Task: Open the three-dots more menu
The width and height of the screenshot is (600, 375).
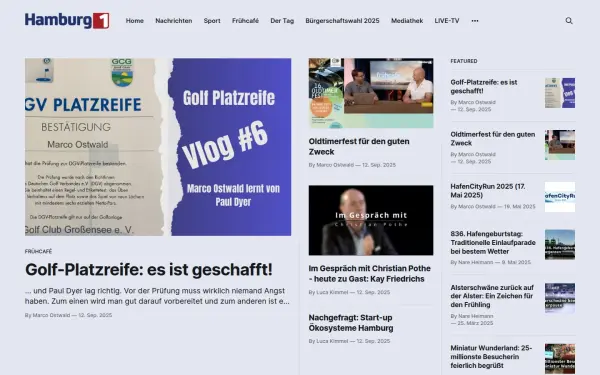Action: (x=475, y=21)
